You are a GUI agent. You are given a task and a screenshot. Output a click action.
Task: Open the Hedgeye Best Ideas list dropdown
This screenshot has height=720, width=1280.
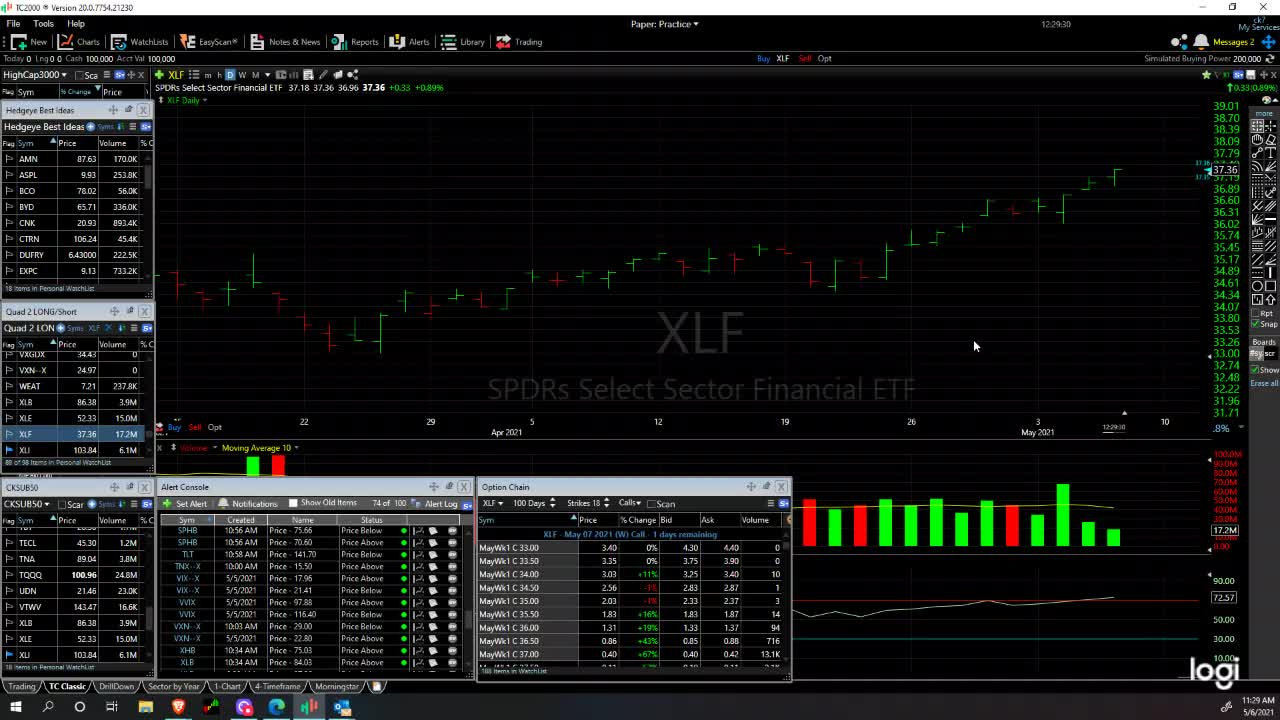click(44, 127)
